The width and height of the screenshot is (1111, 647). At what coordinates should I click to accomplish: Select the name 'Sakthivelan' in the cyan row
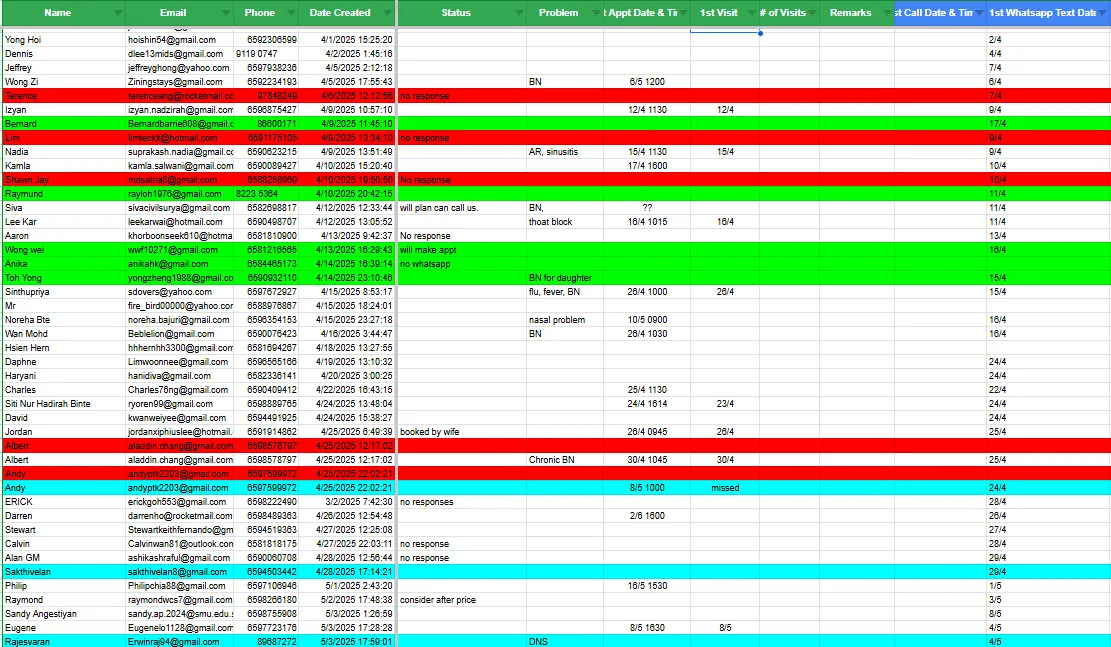[64, 572]
